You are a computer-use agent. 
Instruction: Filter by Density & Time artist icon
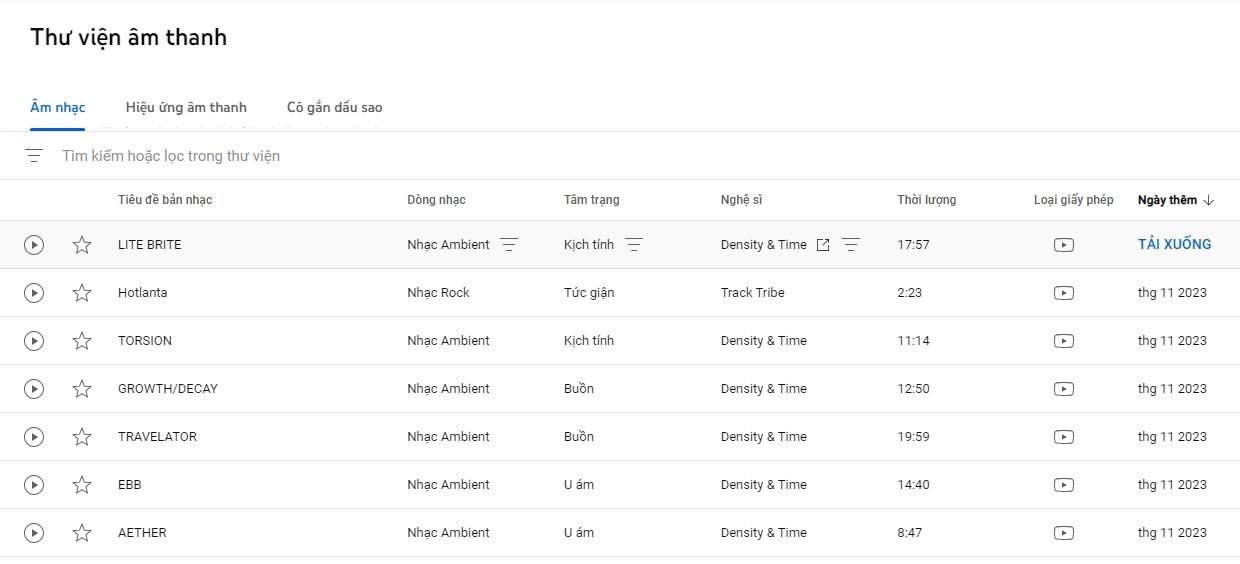click(851, 245)
